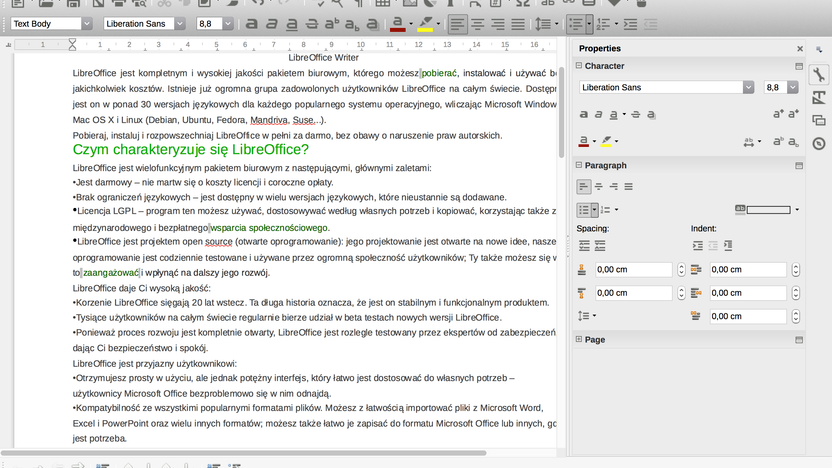Viewport: 832px width, 468px height.
Task: Align text left via toolbar
Action: [457, 24]
